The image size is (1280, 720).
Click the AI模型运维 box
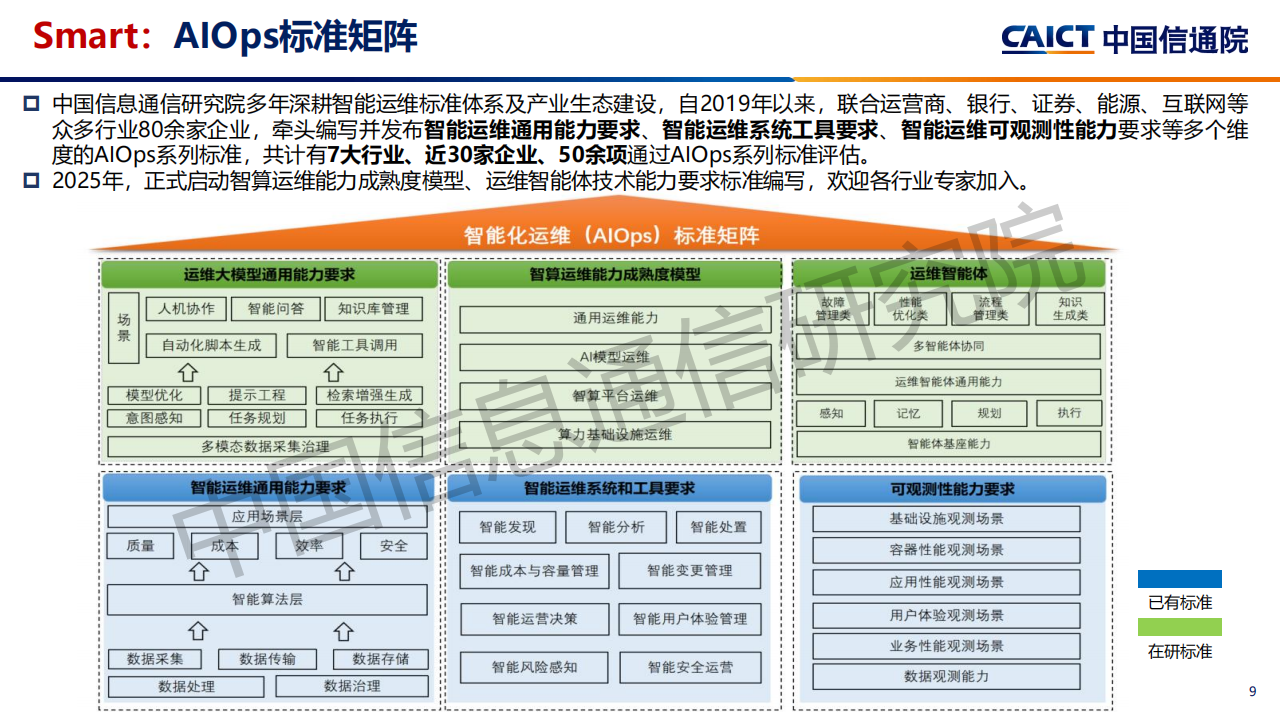(615, 357)
